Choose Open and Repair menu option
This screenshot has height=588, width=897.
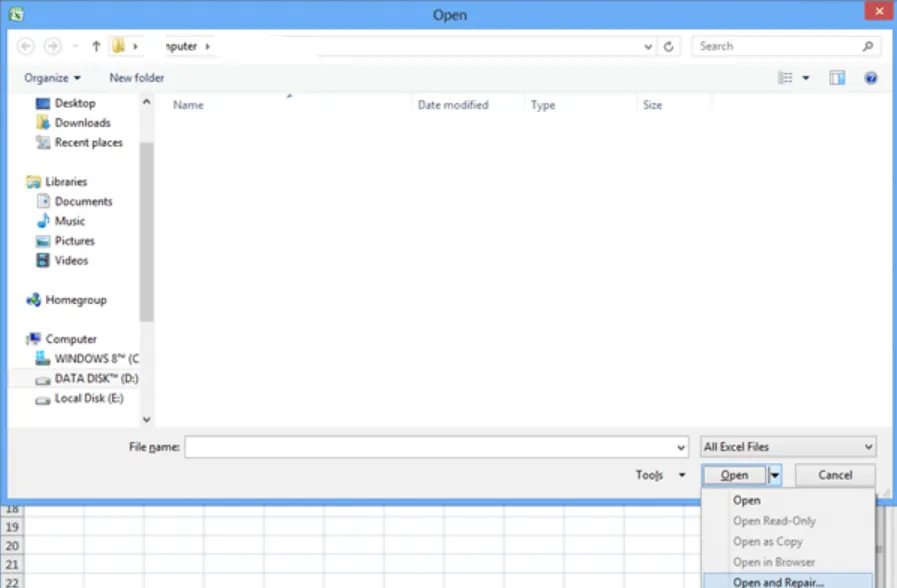[778, 581]
